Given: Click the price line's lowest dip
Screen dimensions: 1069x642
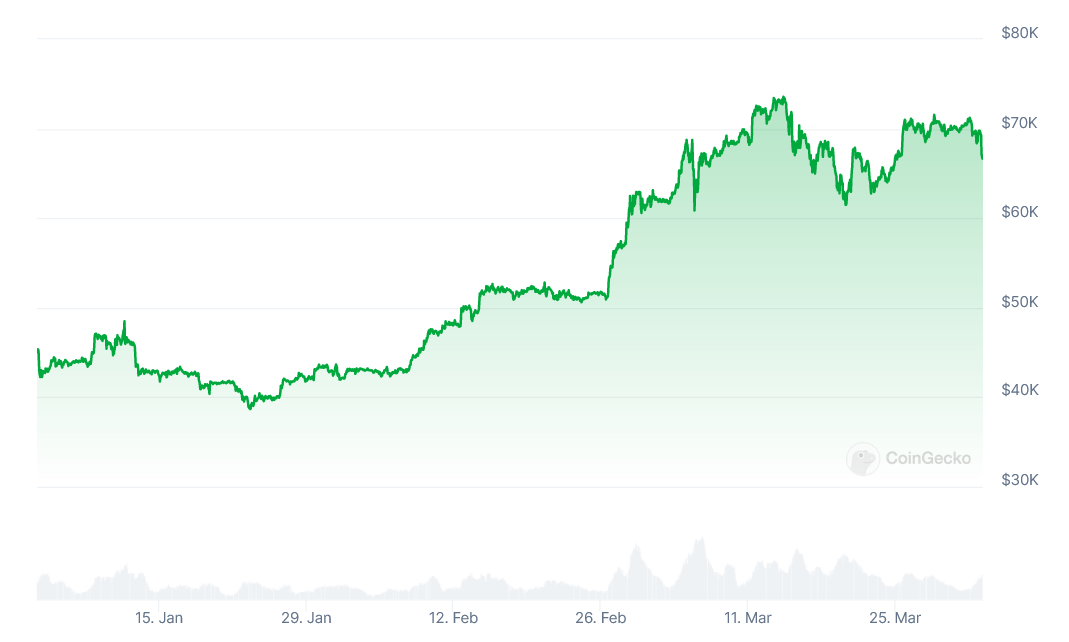Looking at the screenshot, I should (250, 408).
